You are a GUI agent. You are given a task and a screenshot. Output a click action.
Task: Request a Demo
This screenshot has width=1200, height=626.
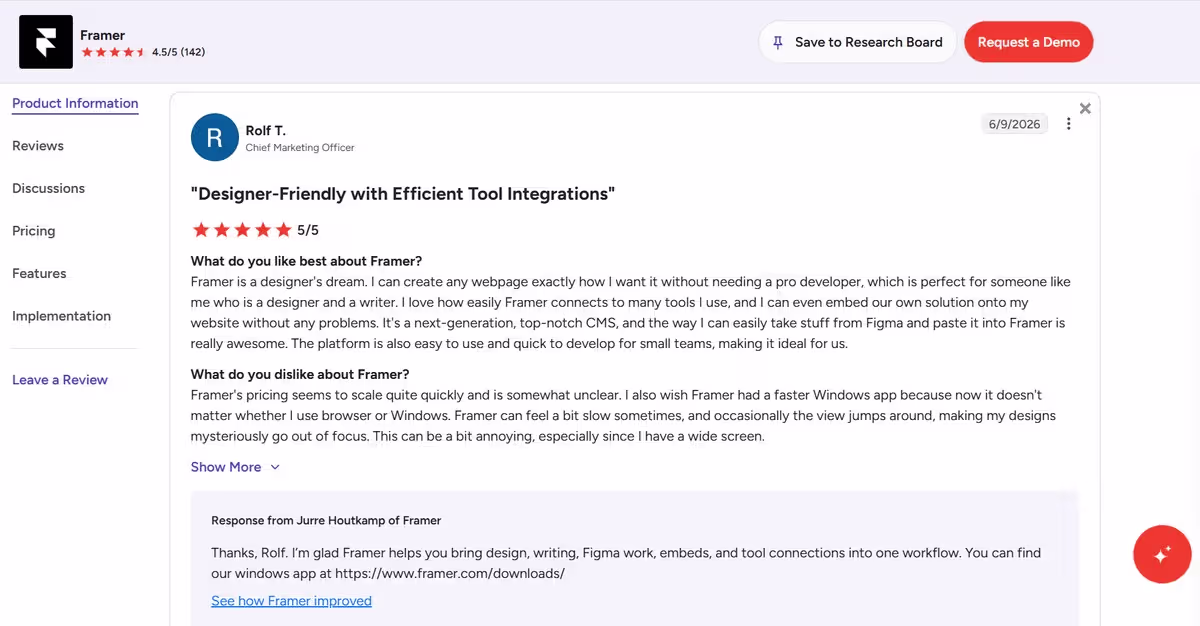click(x=1028, y=42)
